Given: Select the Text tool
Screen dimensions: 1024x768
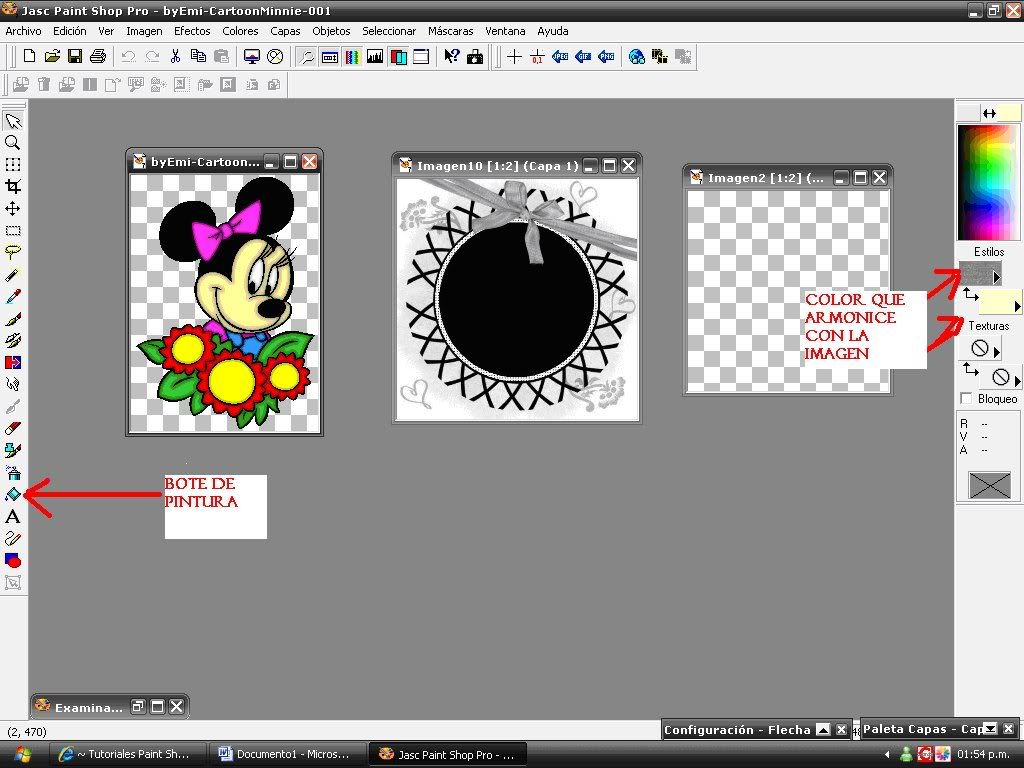Looking at the screenshot, I should click(x=13, y=516).
